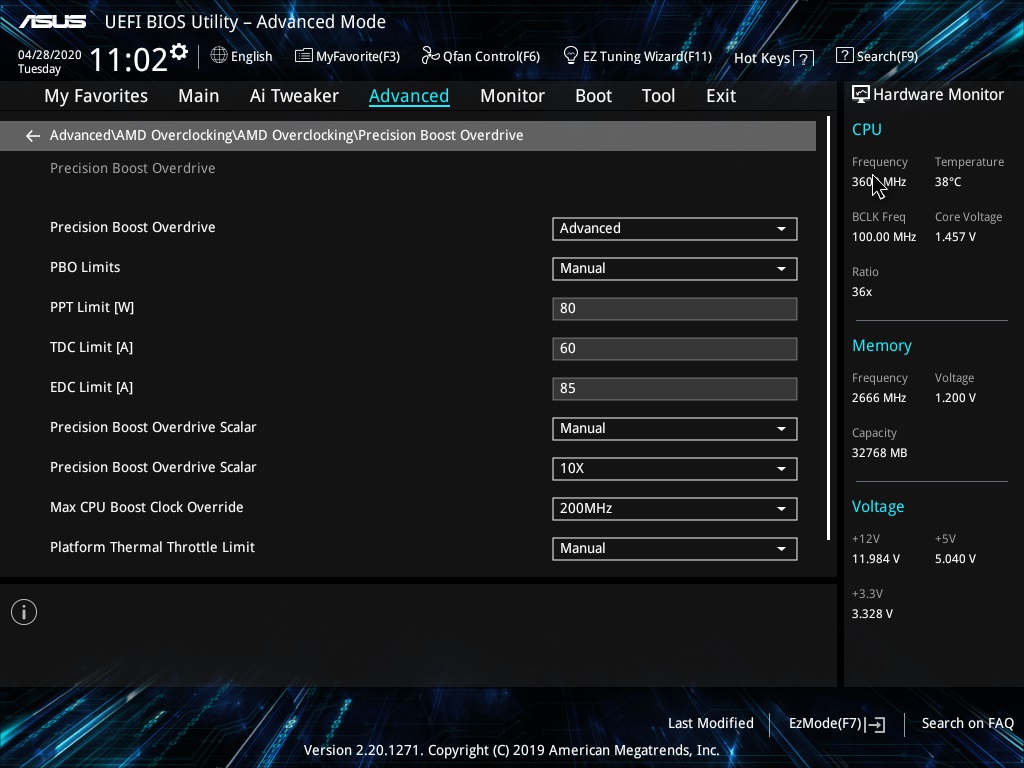Click the PPT Limit field showing 80
The width and height of the screenshot is (1024, 768).
[x=675, y=308]
